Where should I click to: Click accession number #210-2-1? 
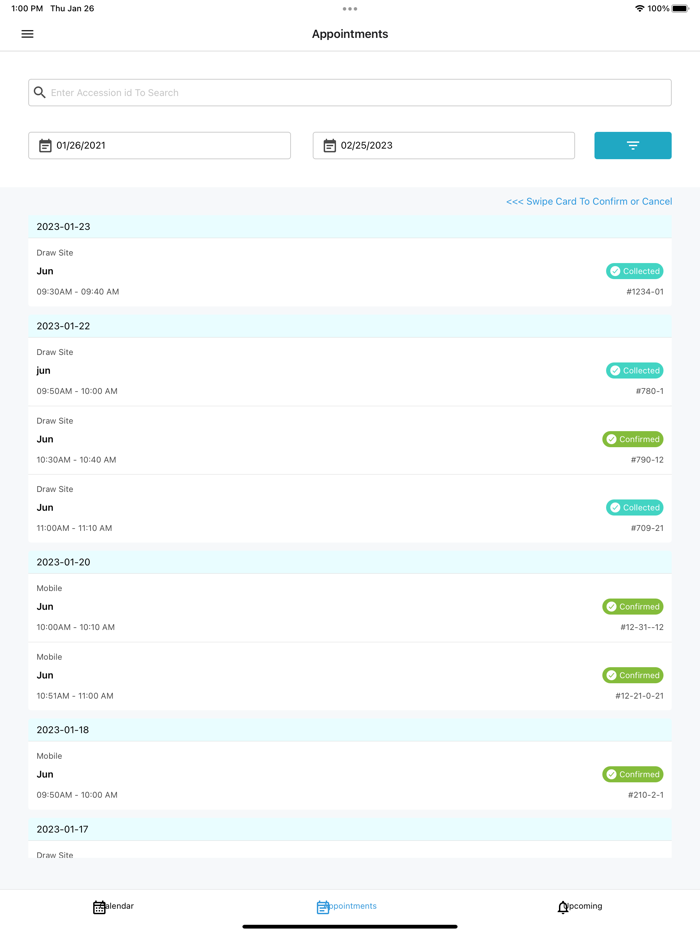click(x=646, y=795)
